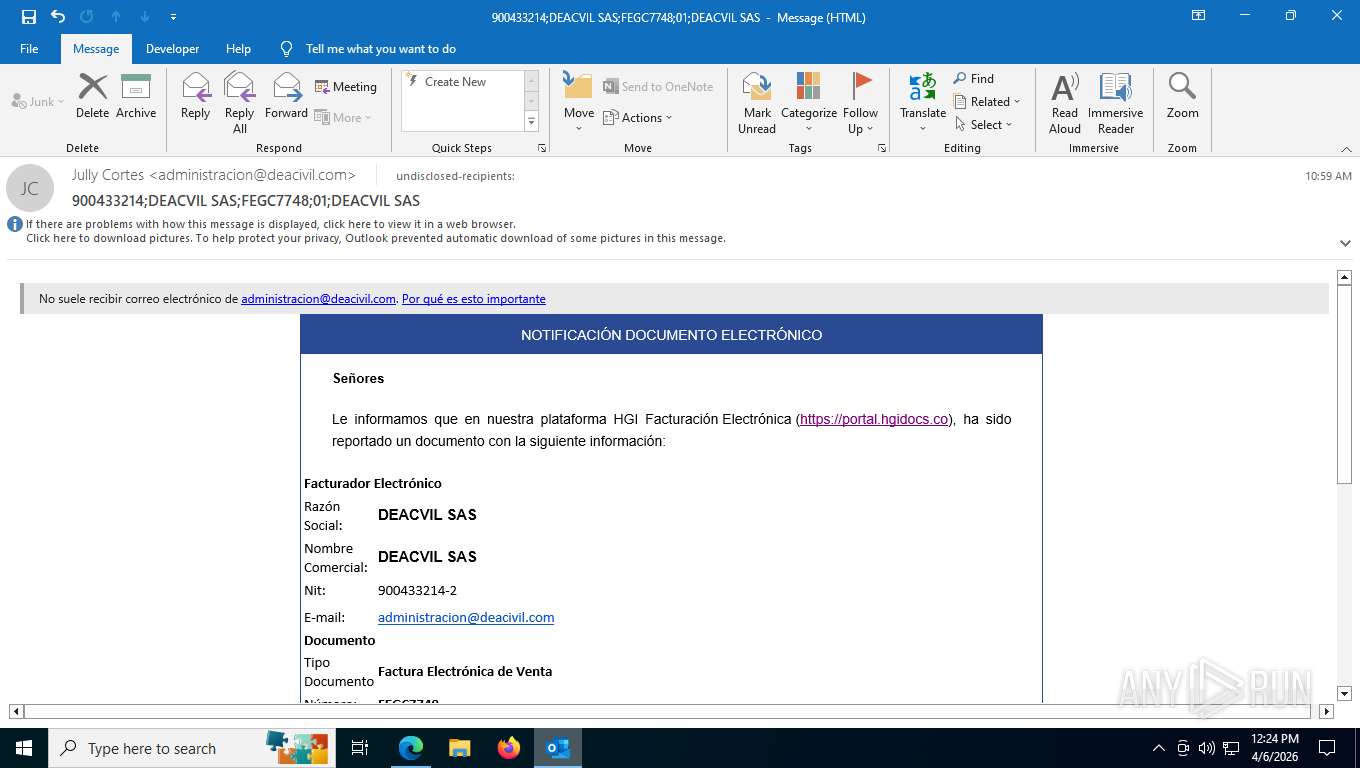Delete the message with the Delete icon

pyautogui.click(x=92, y=97)
